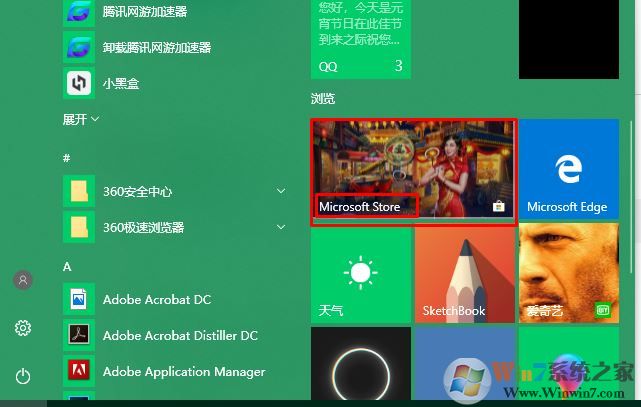The image size is (641, 407).
Task: Click the Microsoft Store label text
Action: (x=360, y=207)
